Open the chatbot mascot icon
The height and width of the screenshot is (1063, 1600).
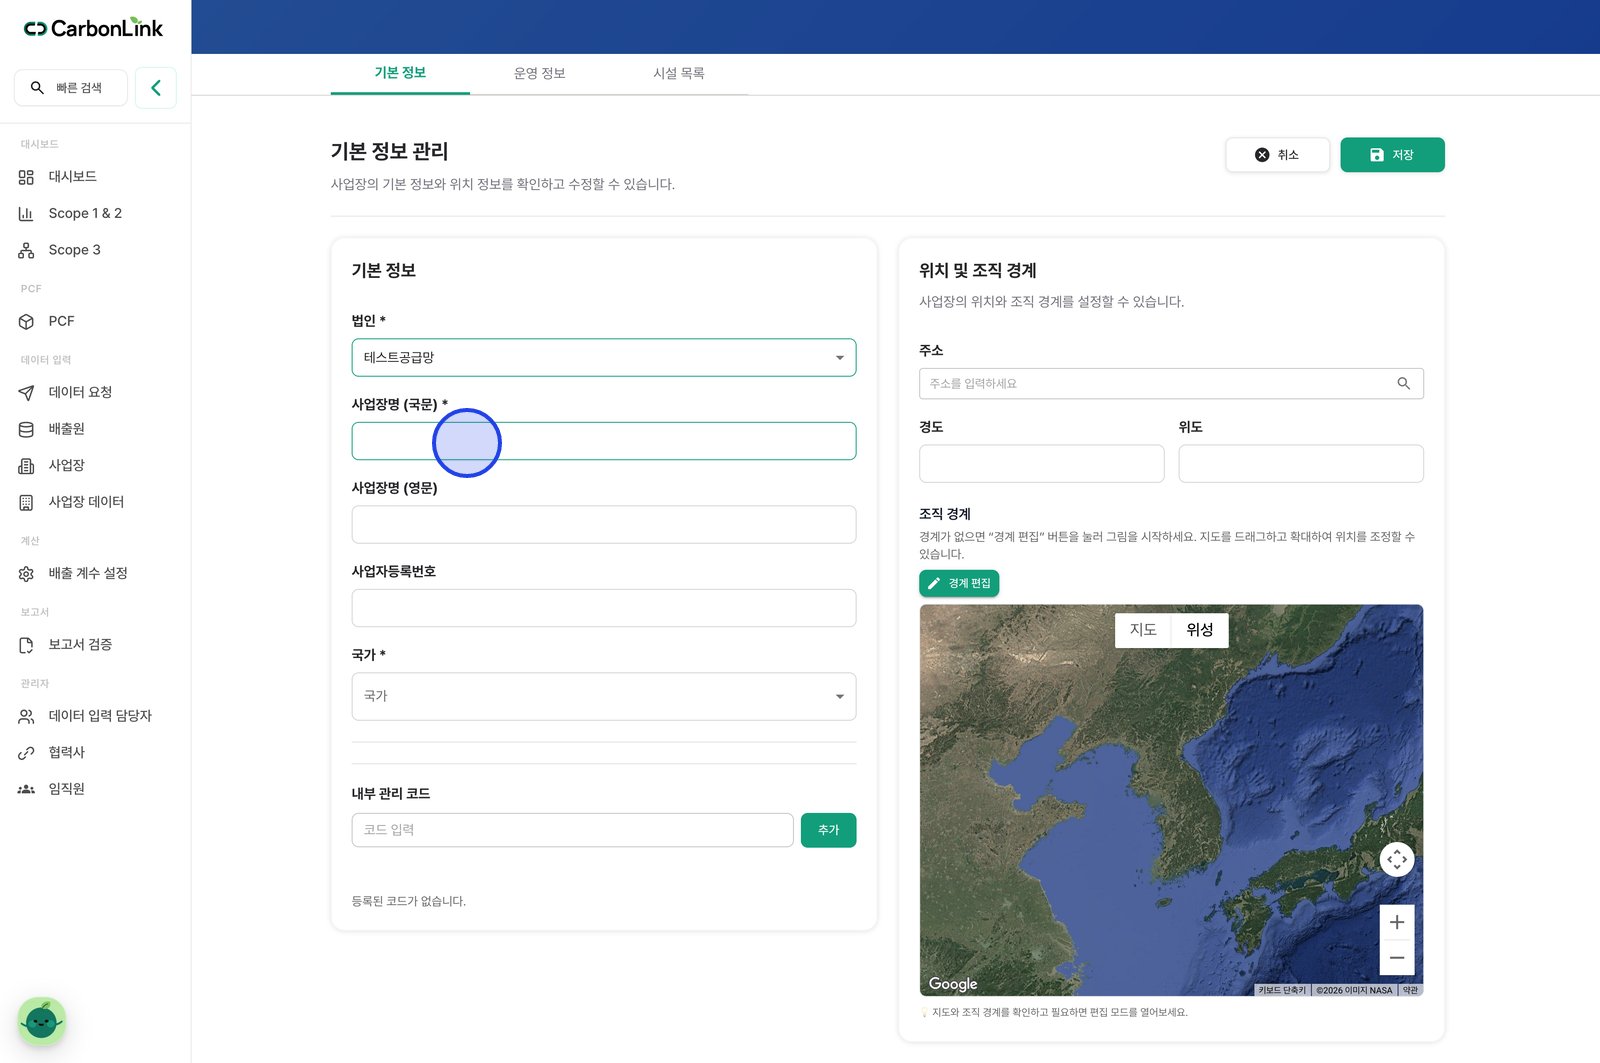(42, 1021)
